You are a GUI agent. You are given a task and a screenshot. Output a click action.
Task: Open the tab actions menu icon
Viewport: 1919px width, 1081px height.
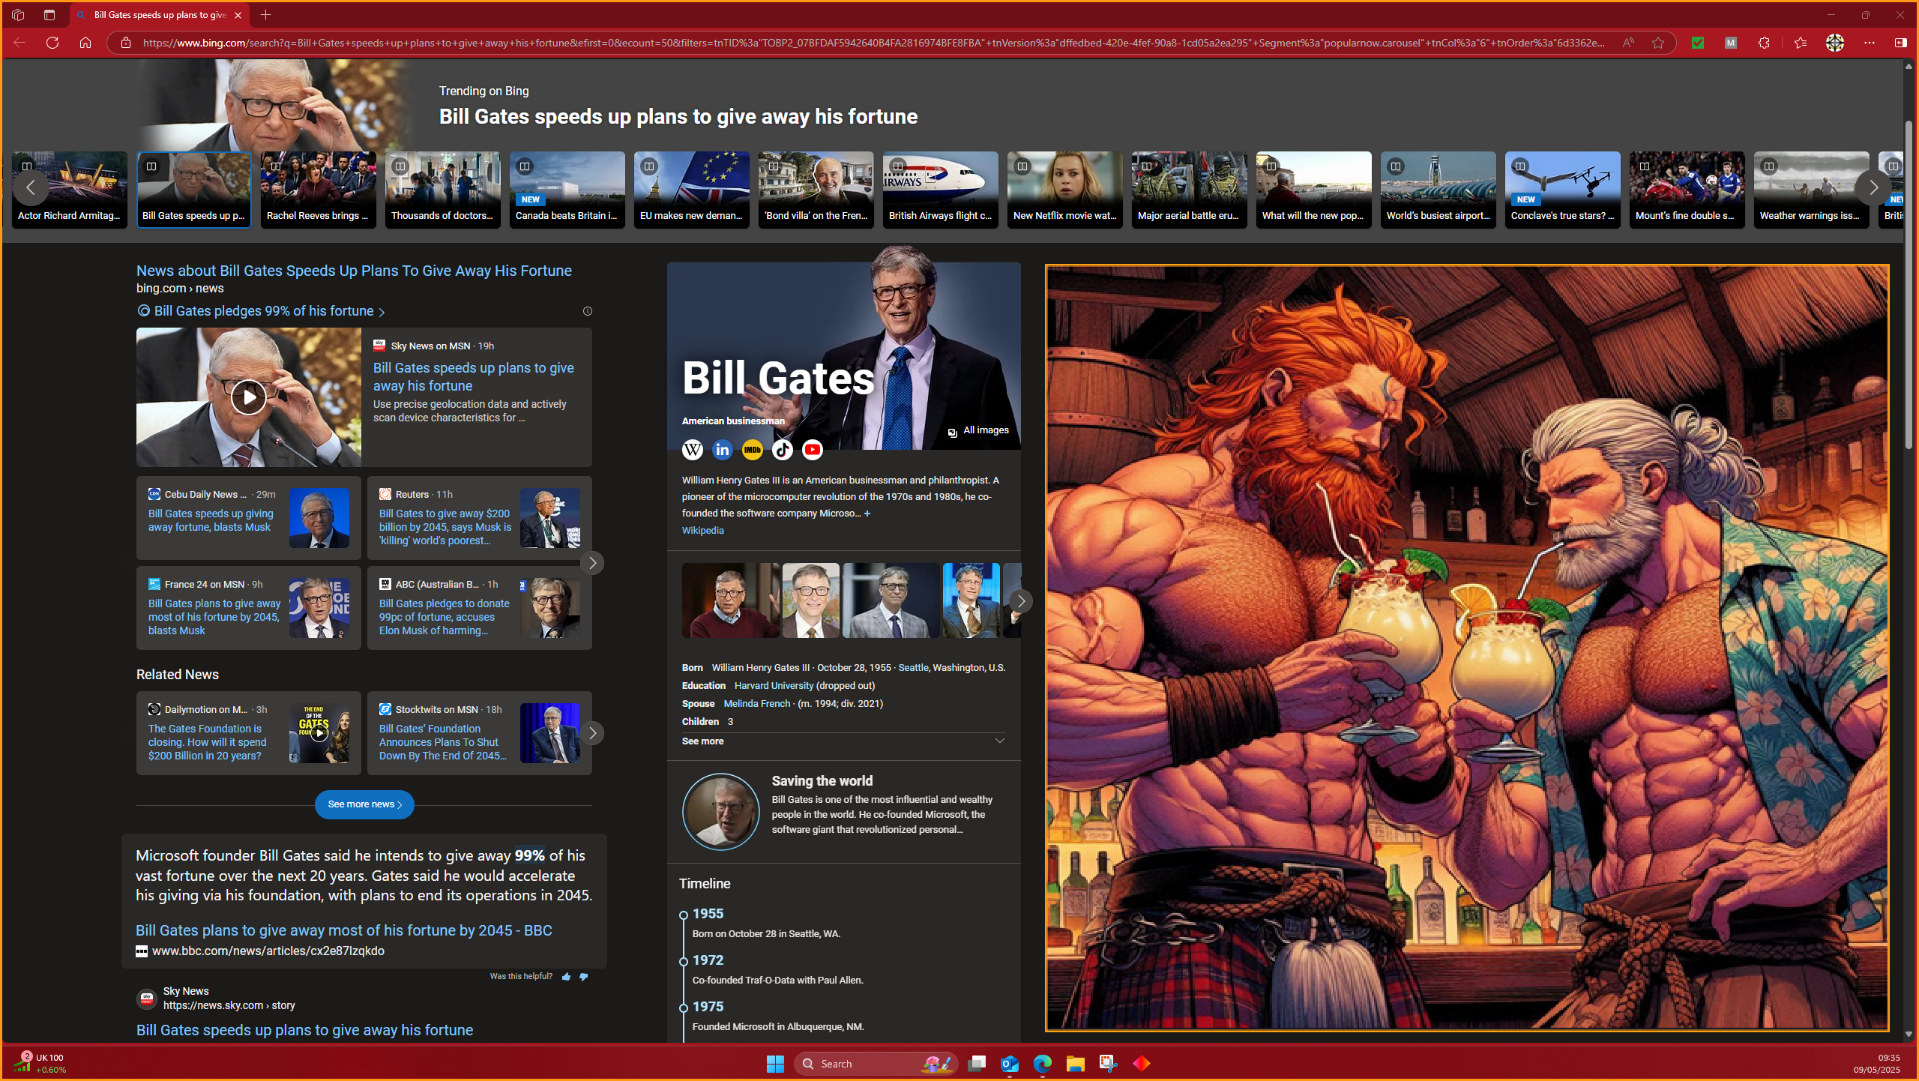(x=49, y=15)
